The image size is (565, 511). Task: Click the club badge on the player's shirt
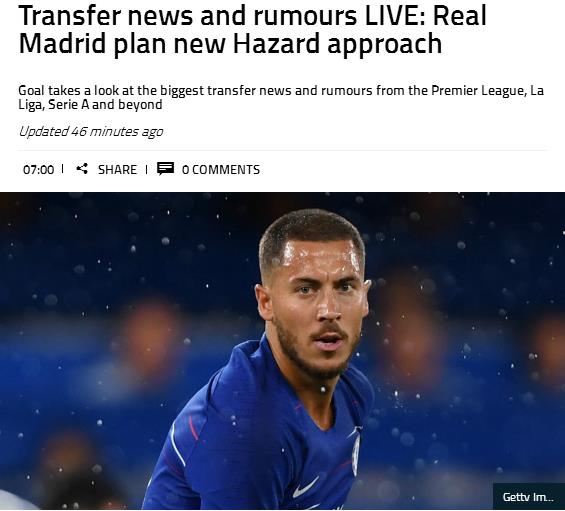click(x=356, y=455)
